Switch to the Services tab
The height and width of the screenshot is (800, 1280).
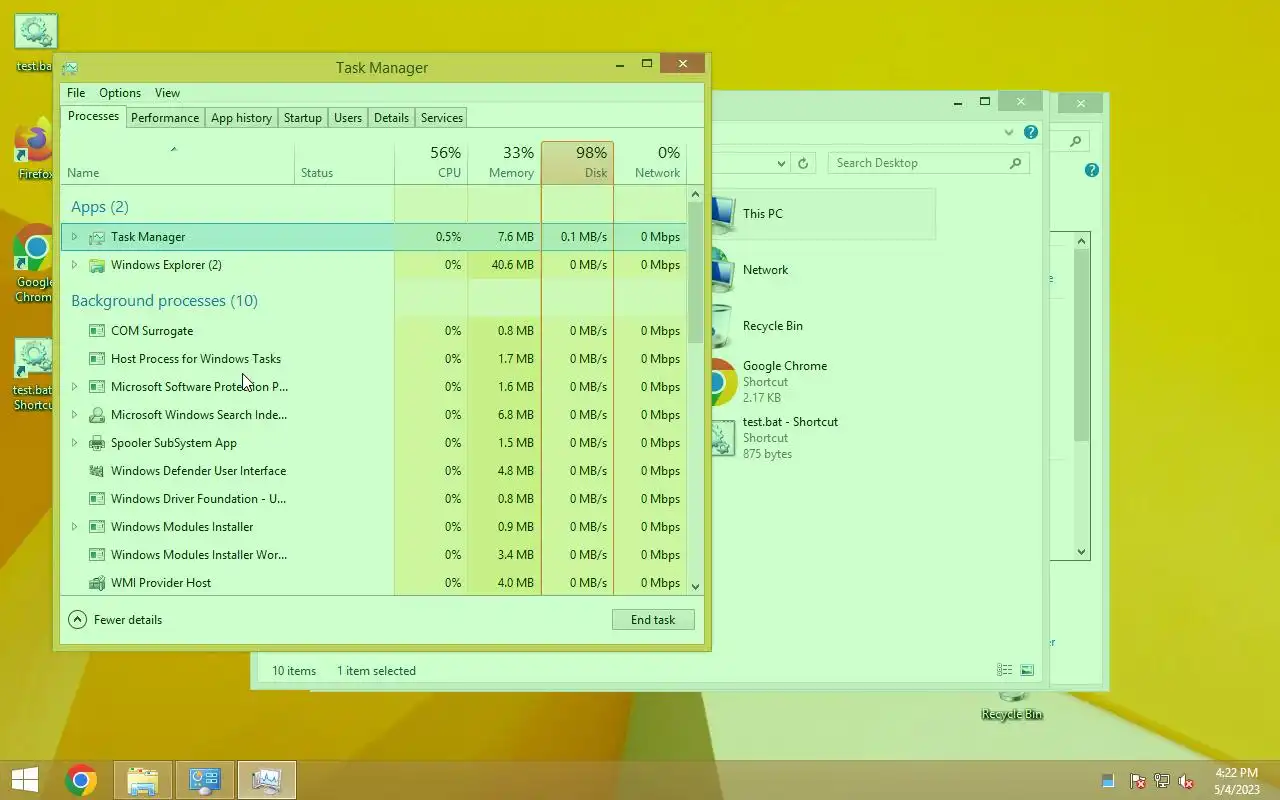(442, 118)
